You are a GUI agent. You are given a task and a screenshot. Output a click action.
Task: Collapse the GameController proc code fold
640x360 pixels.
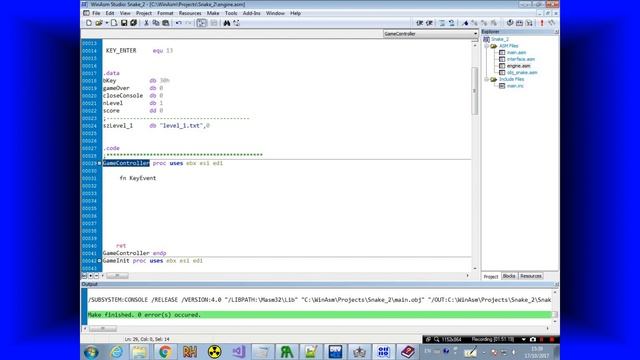point(99,163)
